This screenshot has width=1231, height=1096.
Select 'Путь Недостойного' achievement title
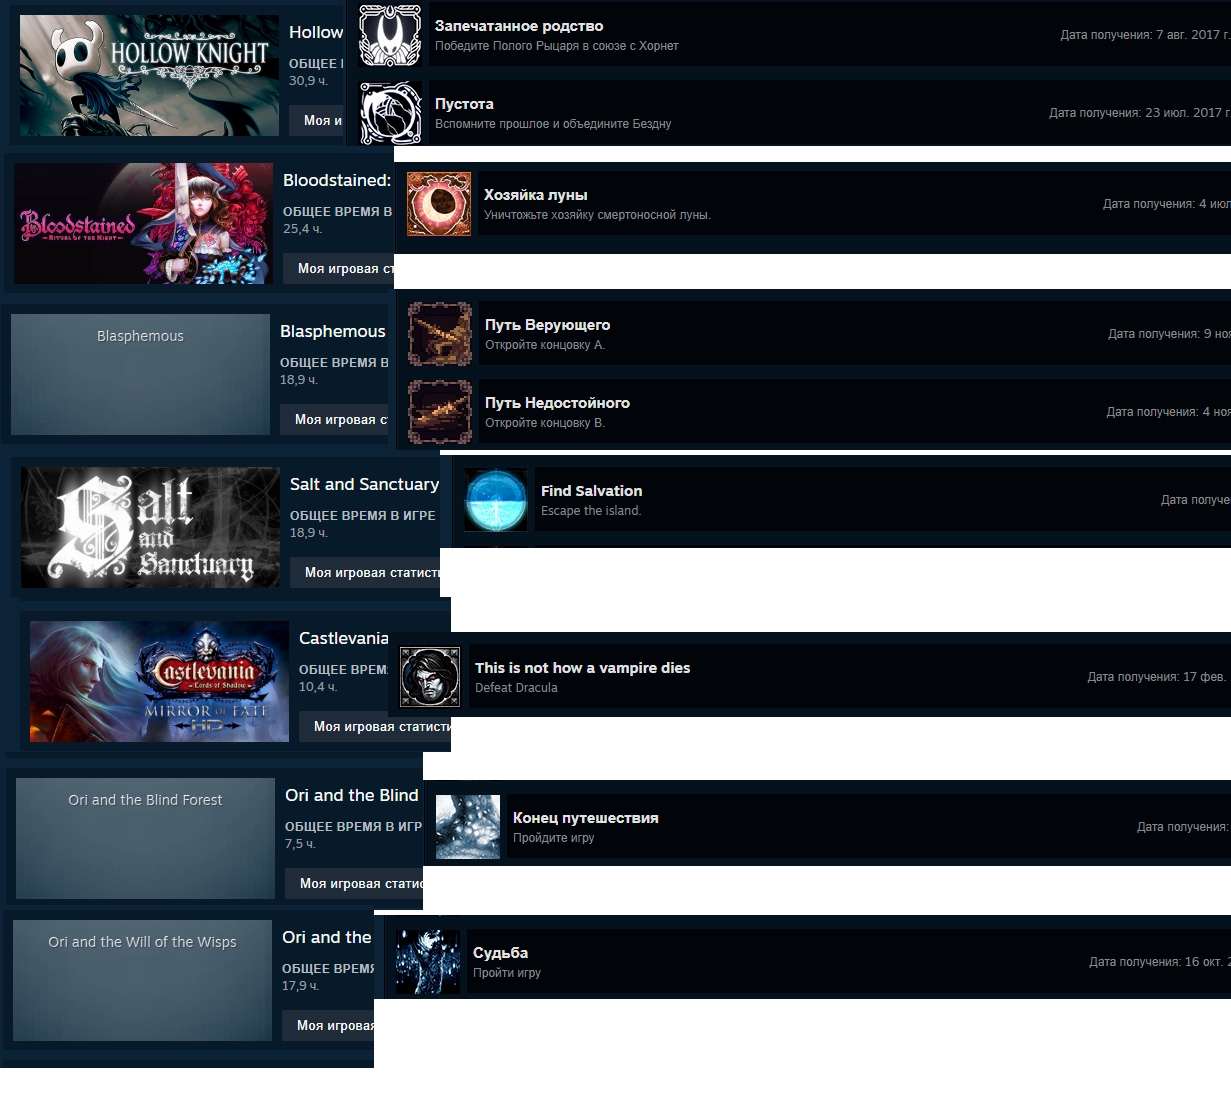click(x=558, y=403)
